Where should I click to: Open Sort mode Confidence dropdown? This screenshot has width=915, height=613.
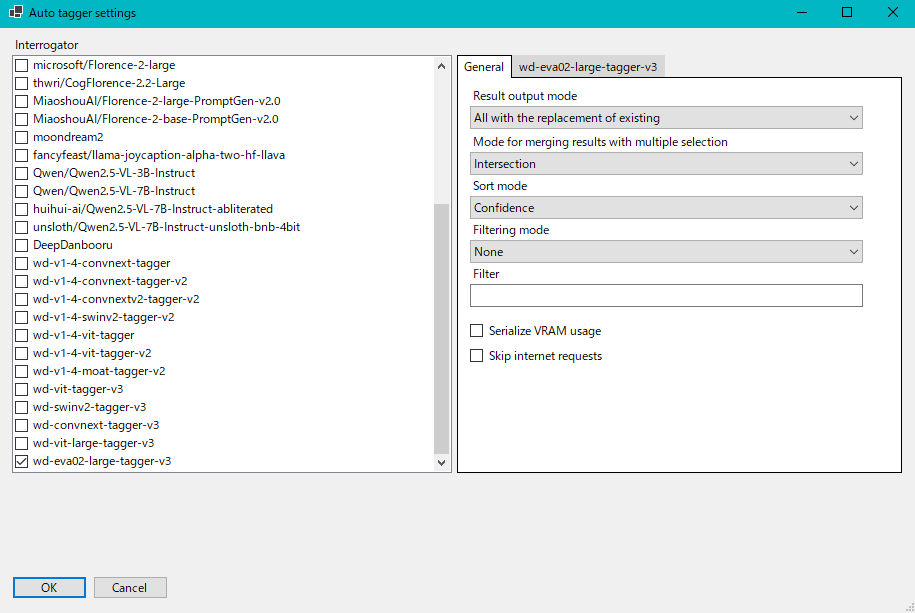666,208
